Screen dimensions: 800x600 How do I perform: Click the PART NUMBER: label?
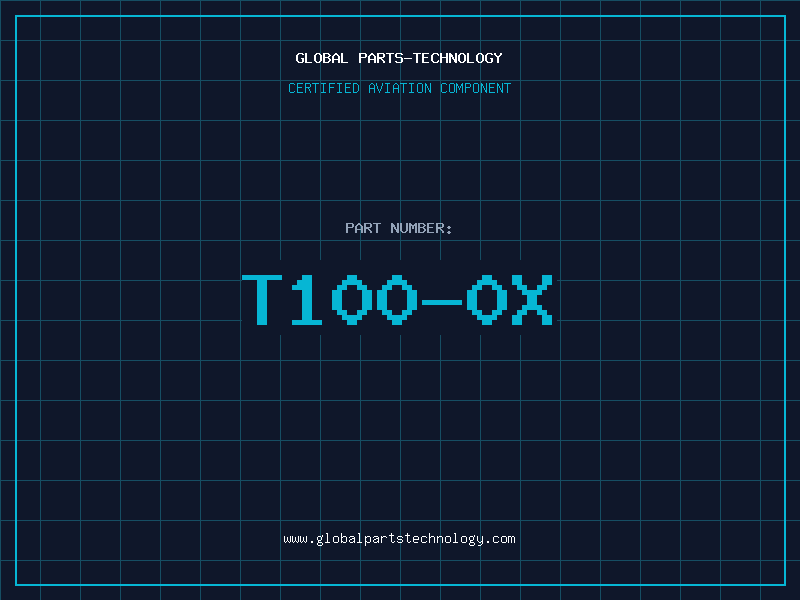(x=398, y=228)
